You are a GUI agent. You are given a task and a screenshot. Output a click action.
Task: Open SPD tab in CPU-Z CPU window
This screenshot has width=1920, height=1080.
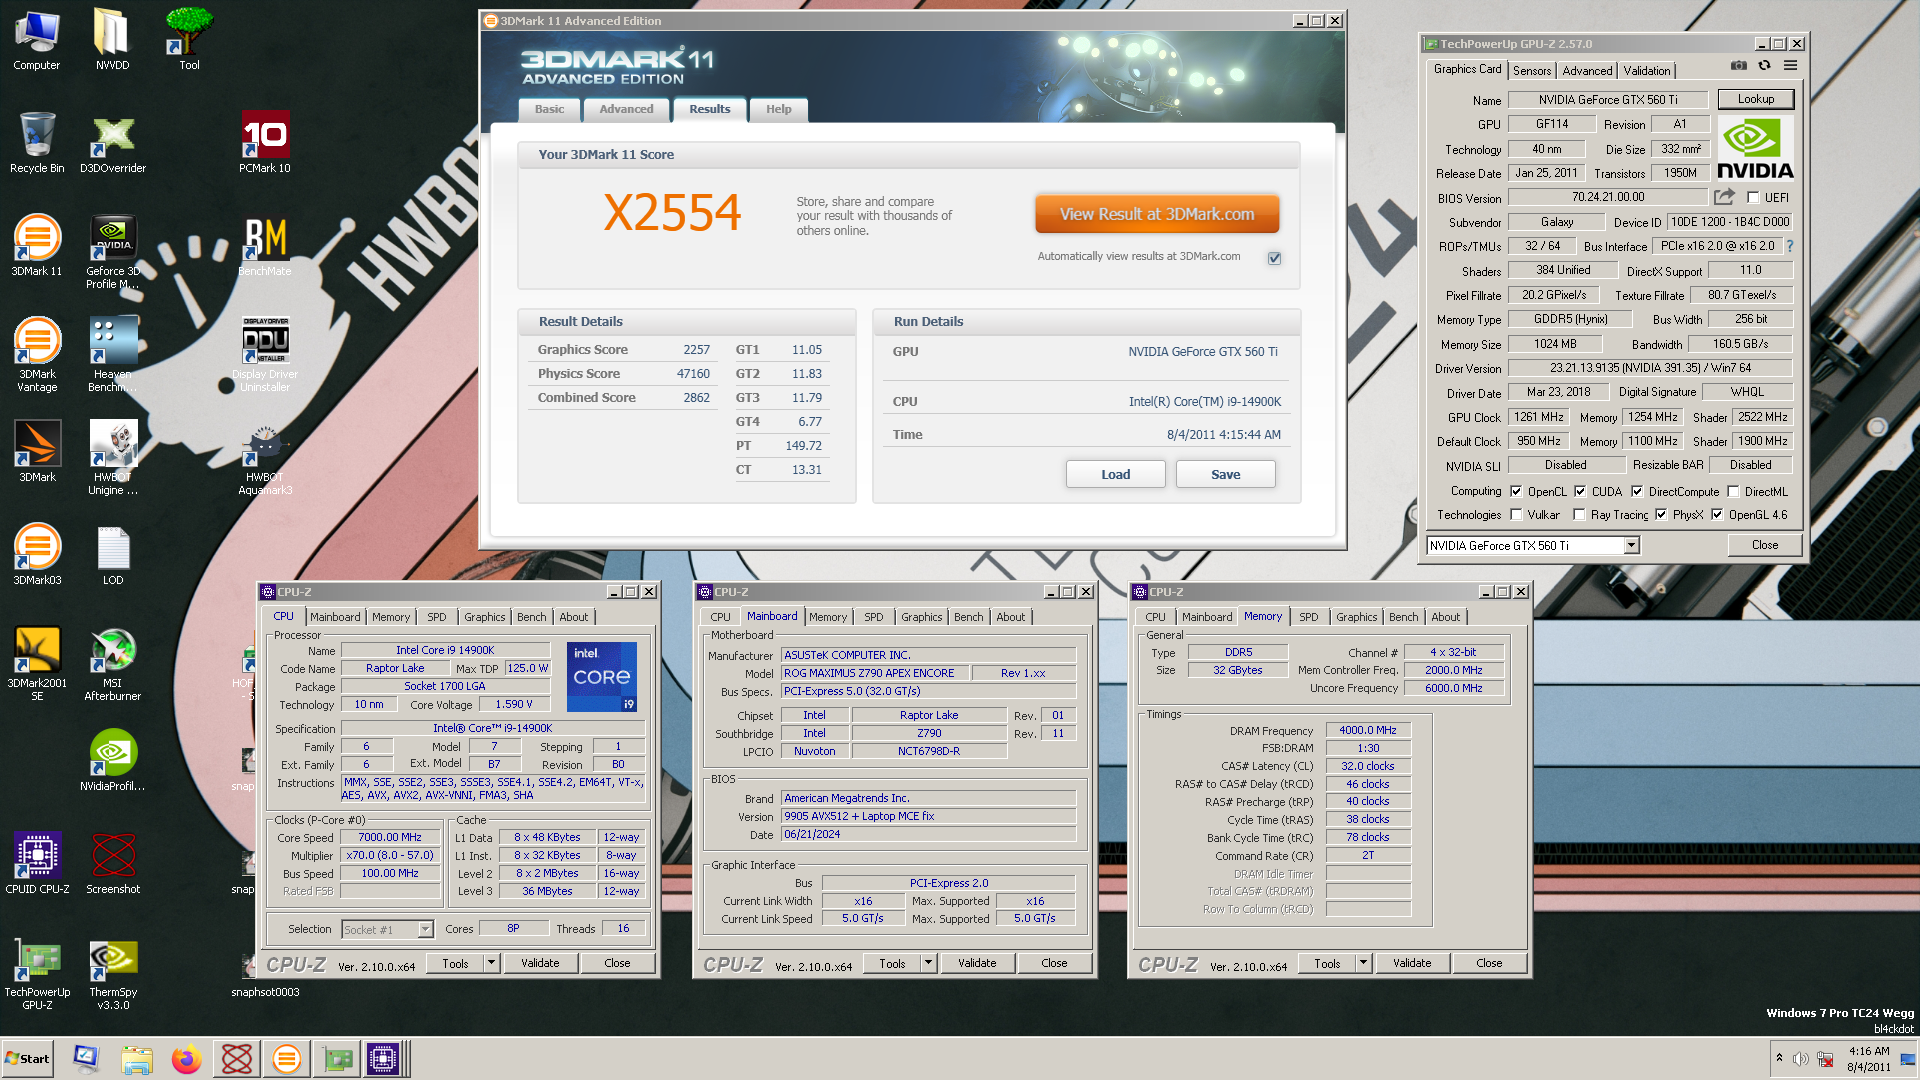tap(437, 617)
